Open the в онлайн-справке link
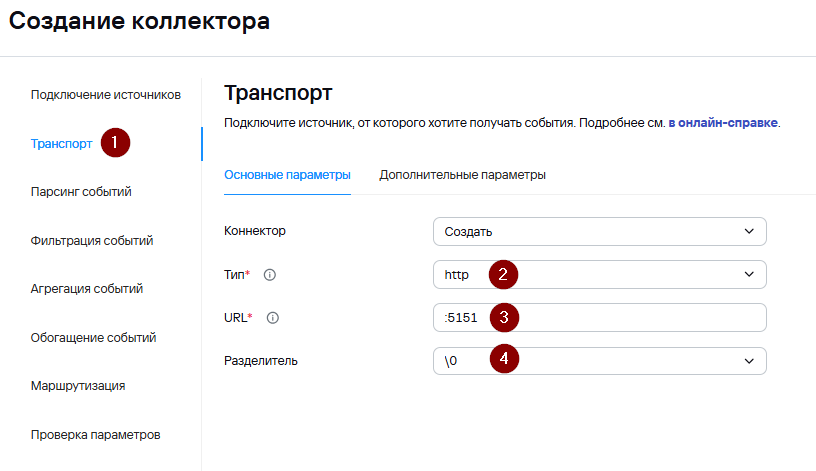This screenshot has width=816, height=471. pyautogui.click(x=722, y=123)
